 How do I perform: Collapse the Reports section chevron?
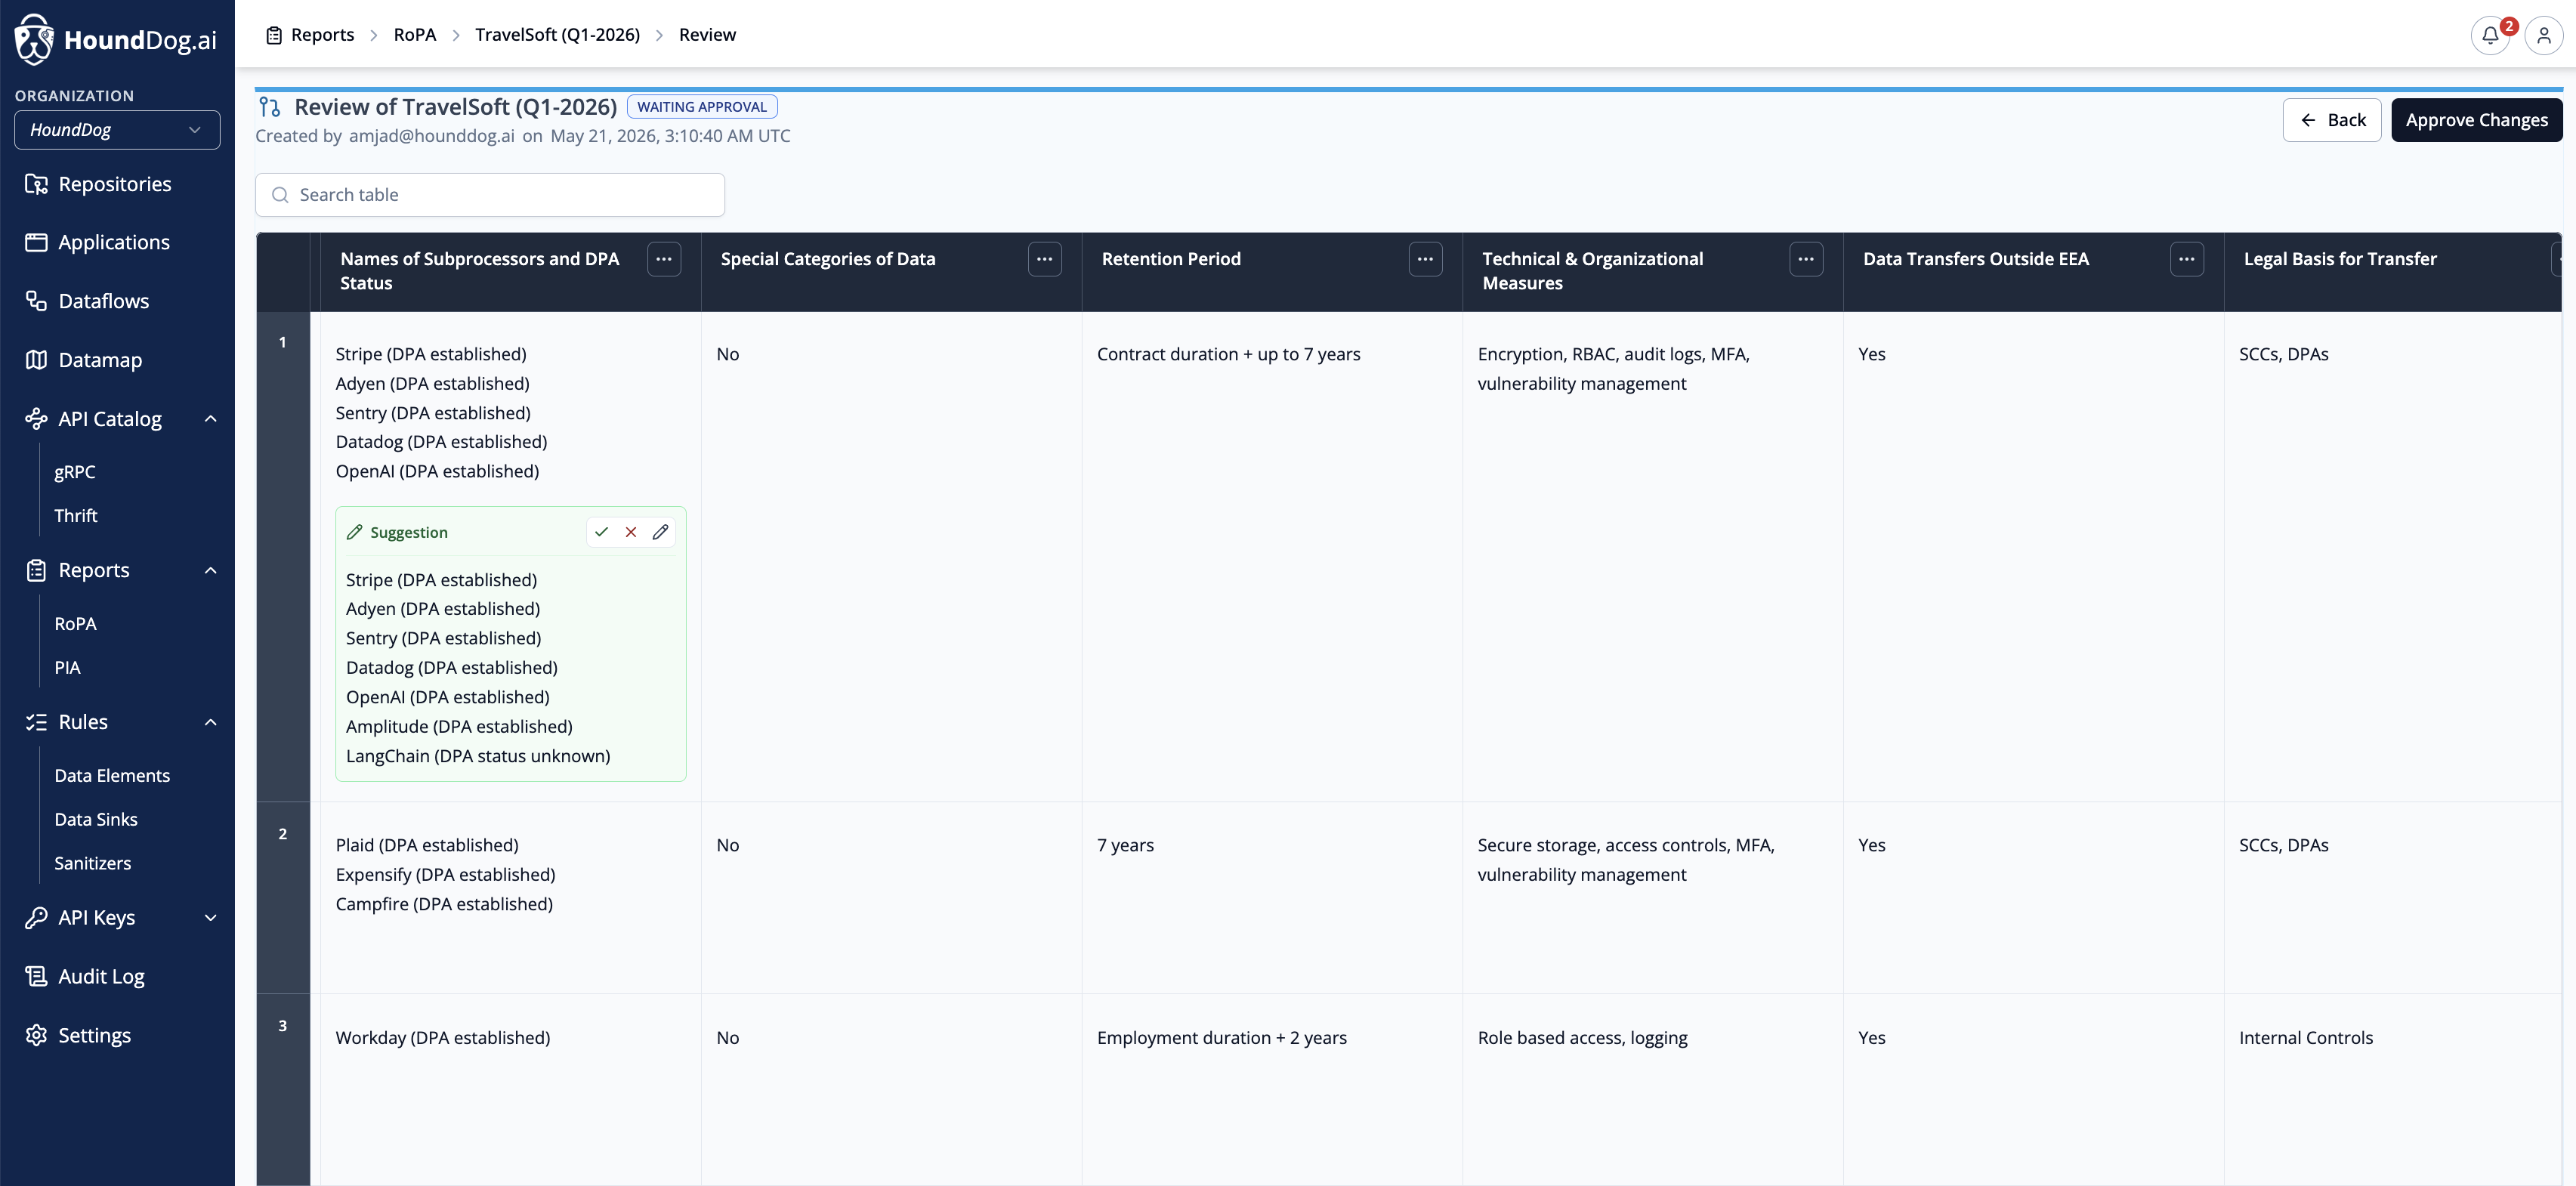[x=210, y=570]
